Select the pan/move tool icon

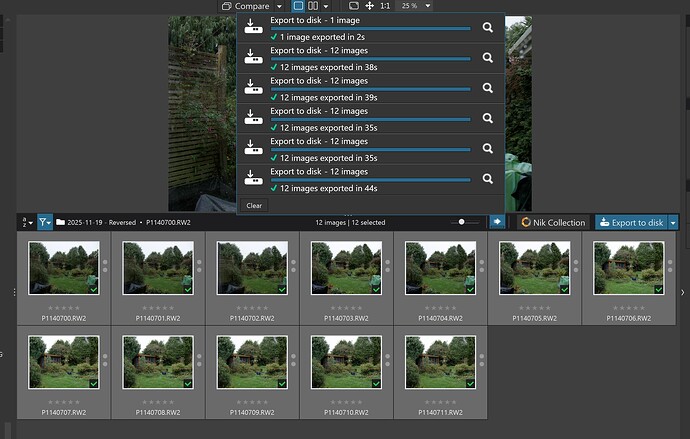coord(370,6)
